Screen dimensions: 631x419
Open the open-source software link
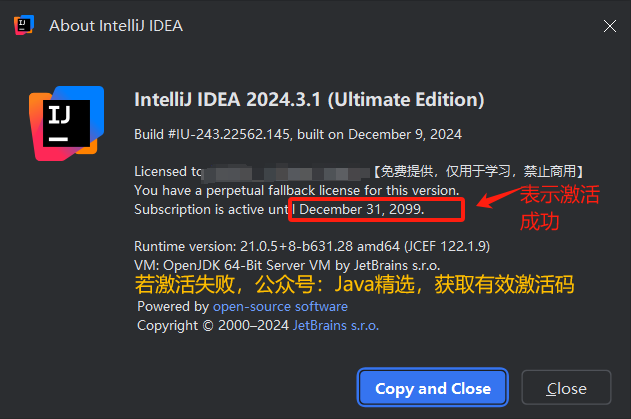coord(280,307)
